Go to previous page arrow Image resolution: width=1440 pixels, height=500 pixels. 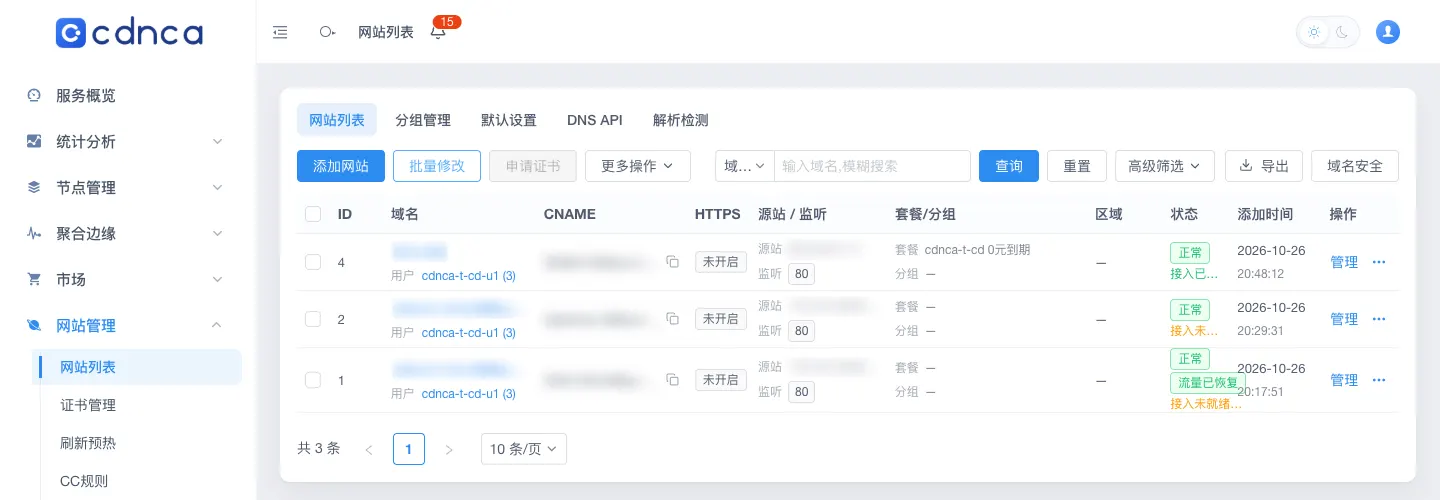point(369,450)
